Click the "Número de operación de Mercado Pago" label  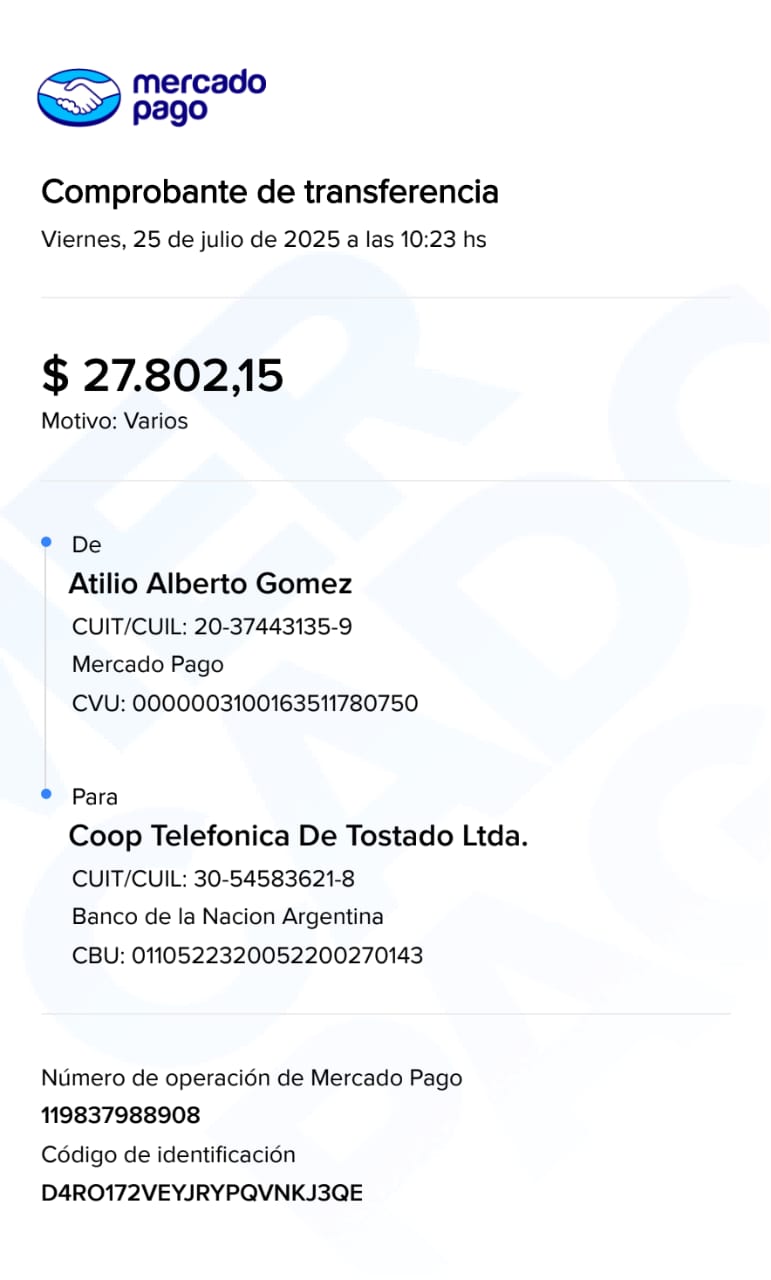tap(251, 1077)
